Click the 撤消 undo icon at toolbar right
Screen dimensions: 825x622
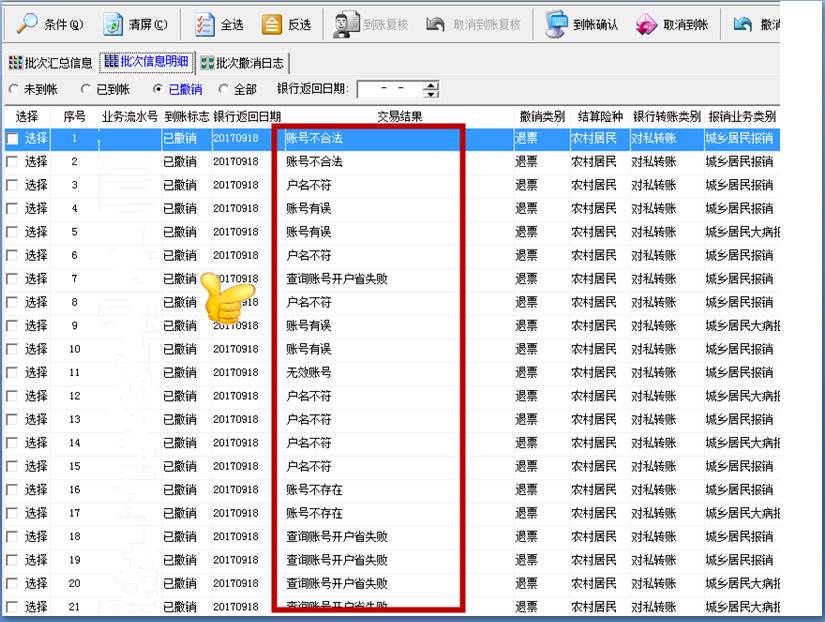point(742,24)
